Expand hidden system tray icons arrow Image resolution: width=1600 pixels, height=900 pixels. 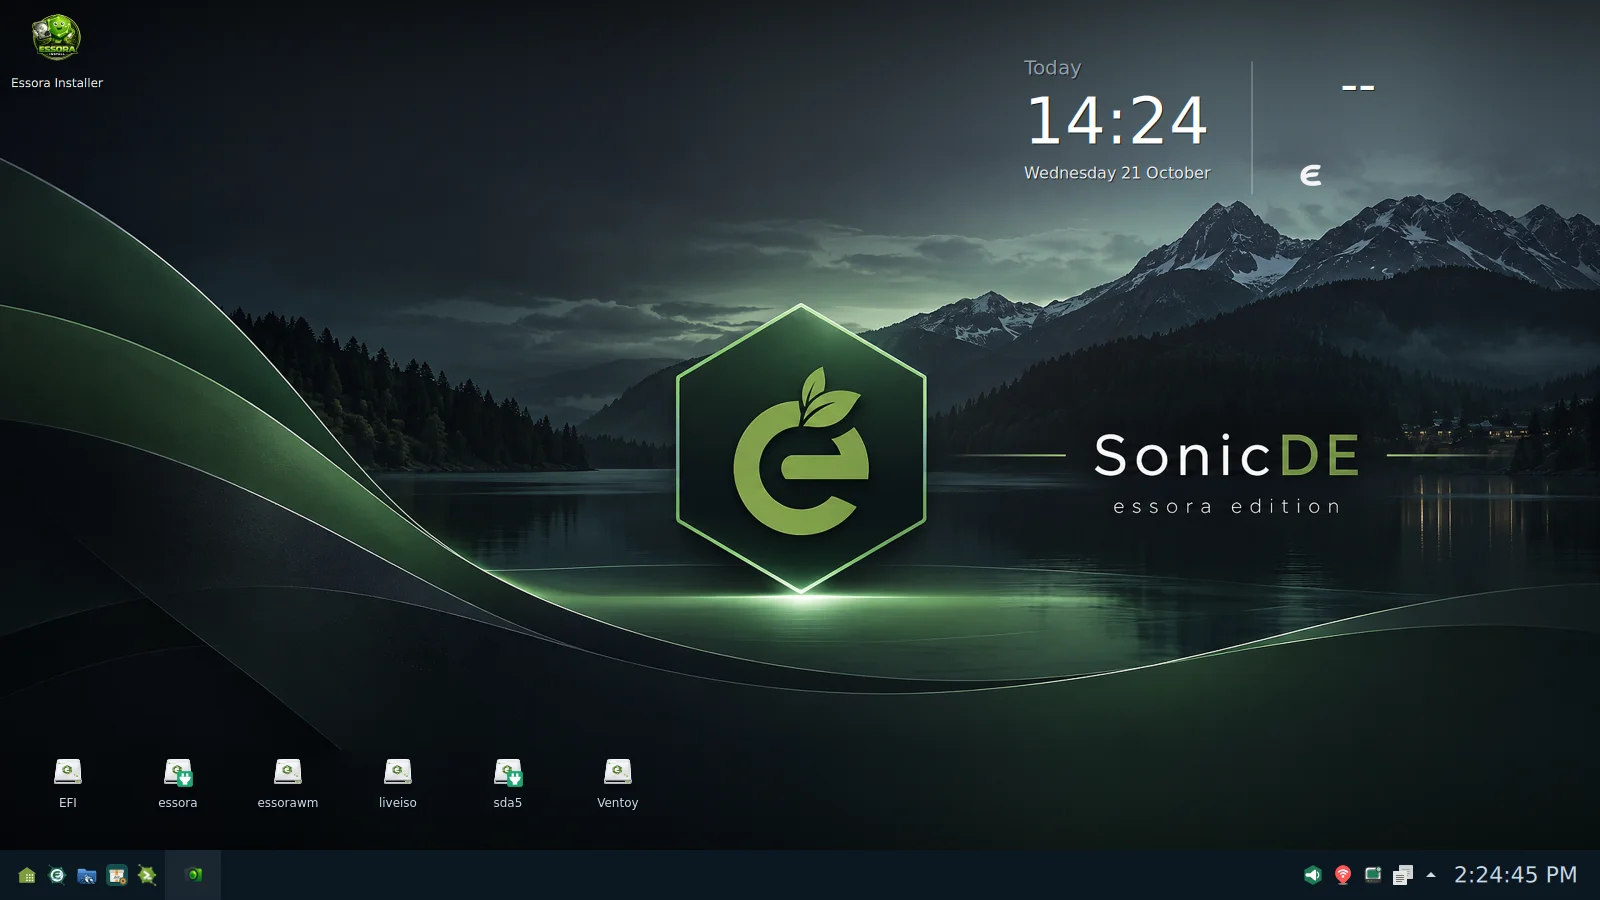pos(1431,875)
